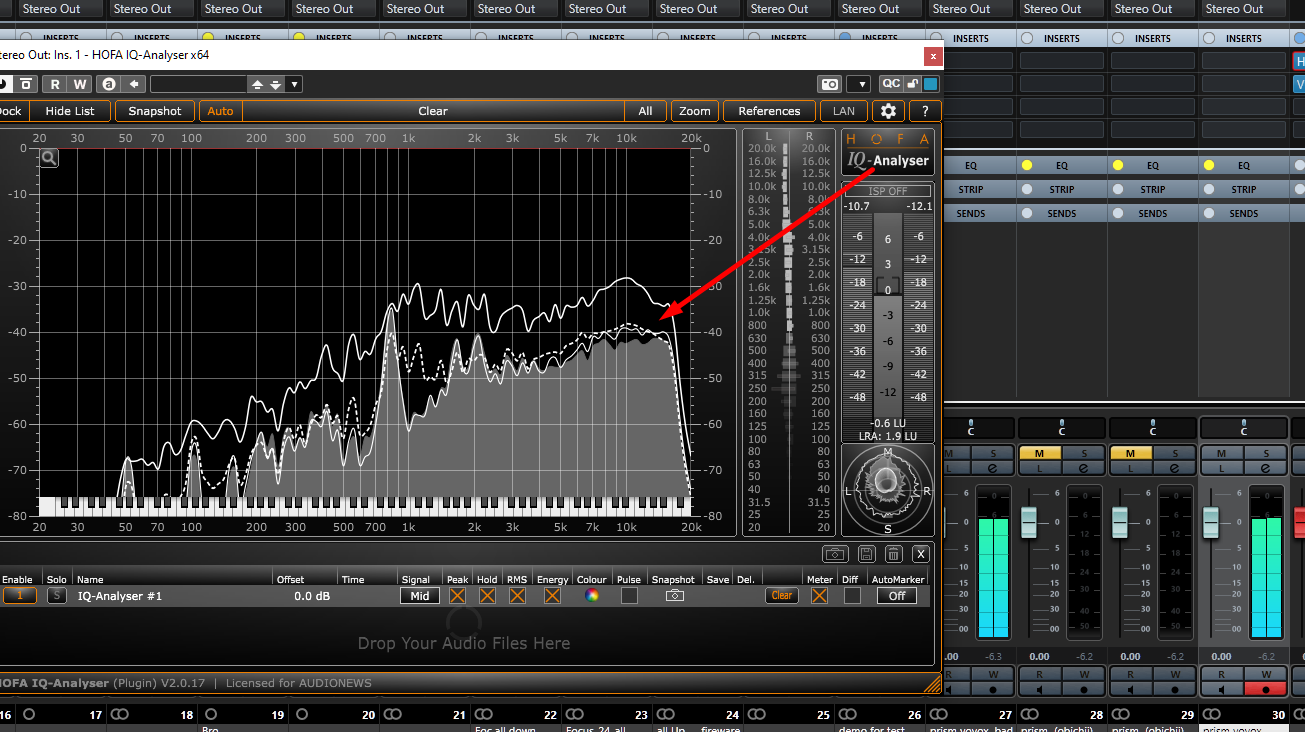Toggle the ISP OFF button above the meter
This screenshot has height=732, width=1305.
(888, 191)
